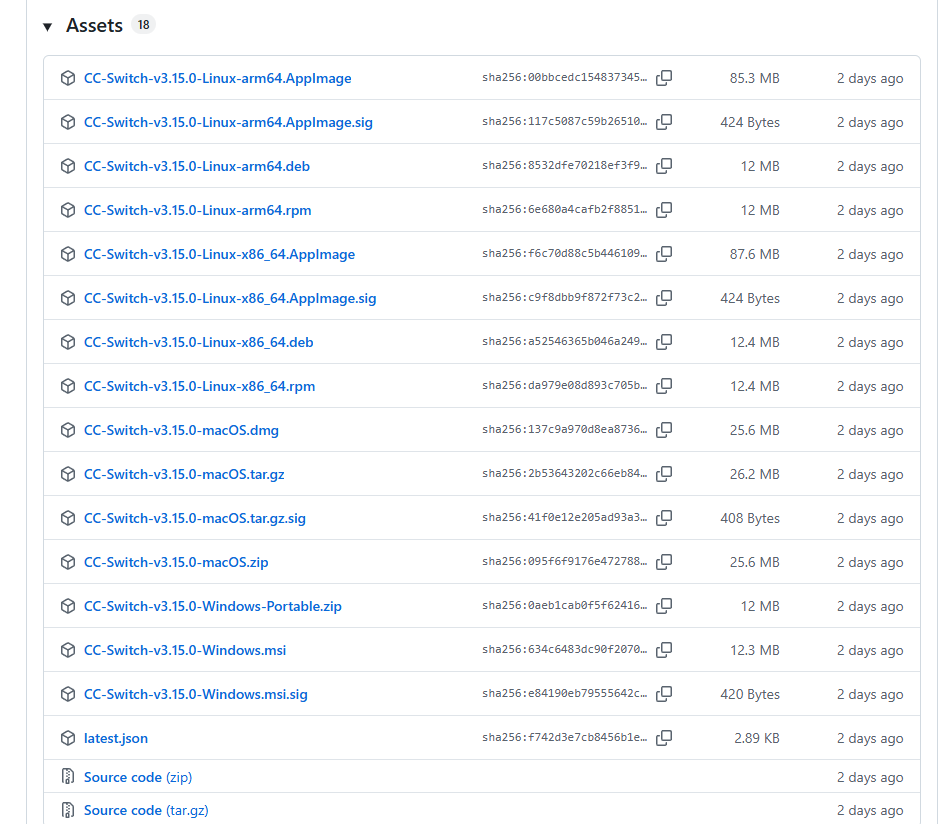Download CC-Switch-v3.15.0-macOS.tar.gz
Screen dimensions: 939x824
[x=184, y=474]
